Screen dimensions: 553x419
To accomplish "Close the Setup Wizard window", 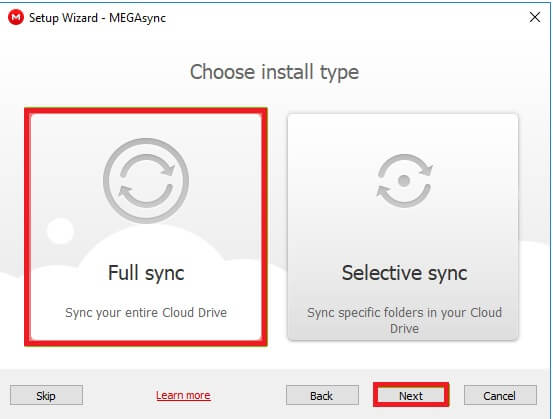I will point(535,17).
